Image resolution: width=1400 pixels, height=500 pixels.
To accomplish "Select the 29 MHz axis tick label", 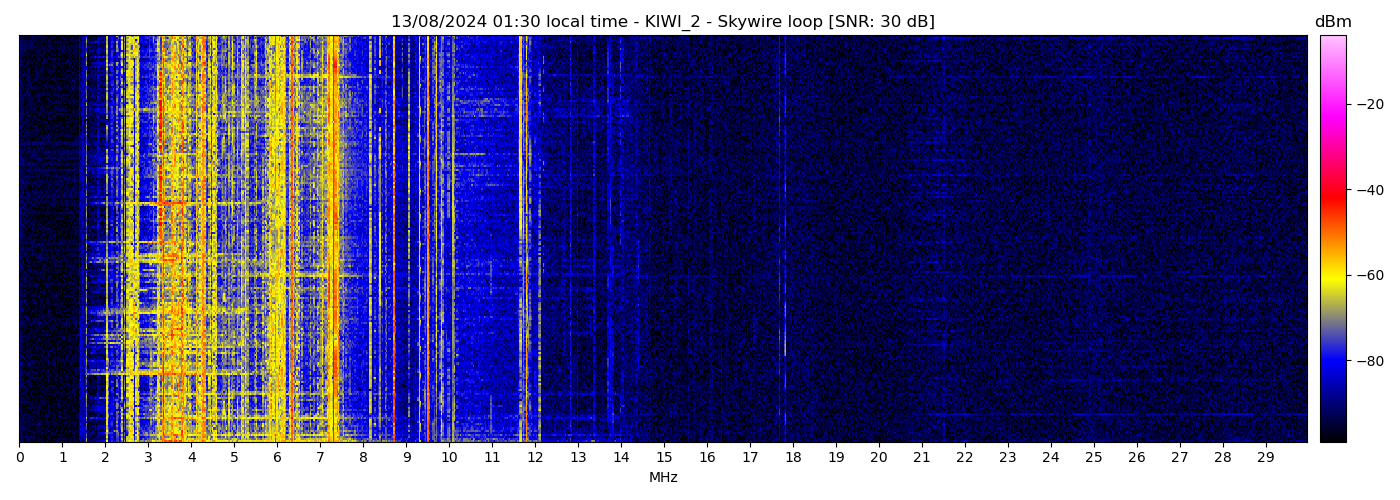I will pyautogui.click(x=1265, y=457).
